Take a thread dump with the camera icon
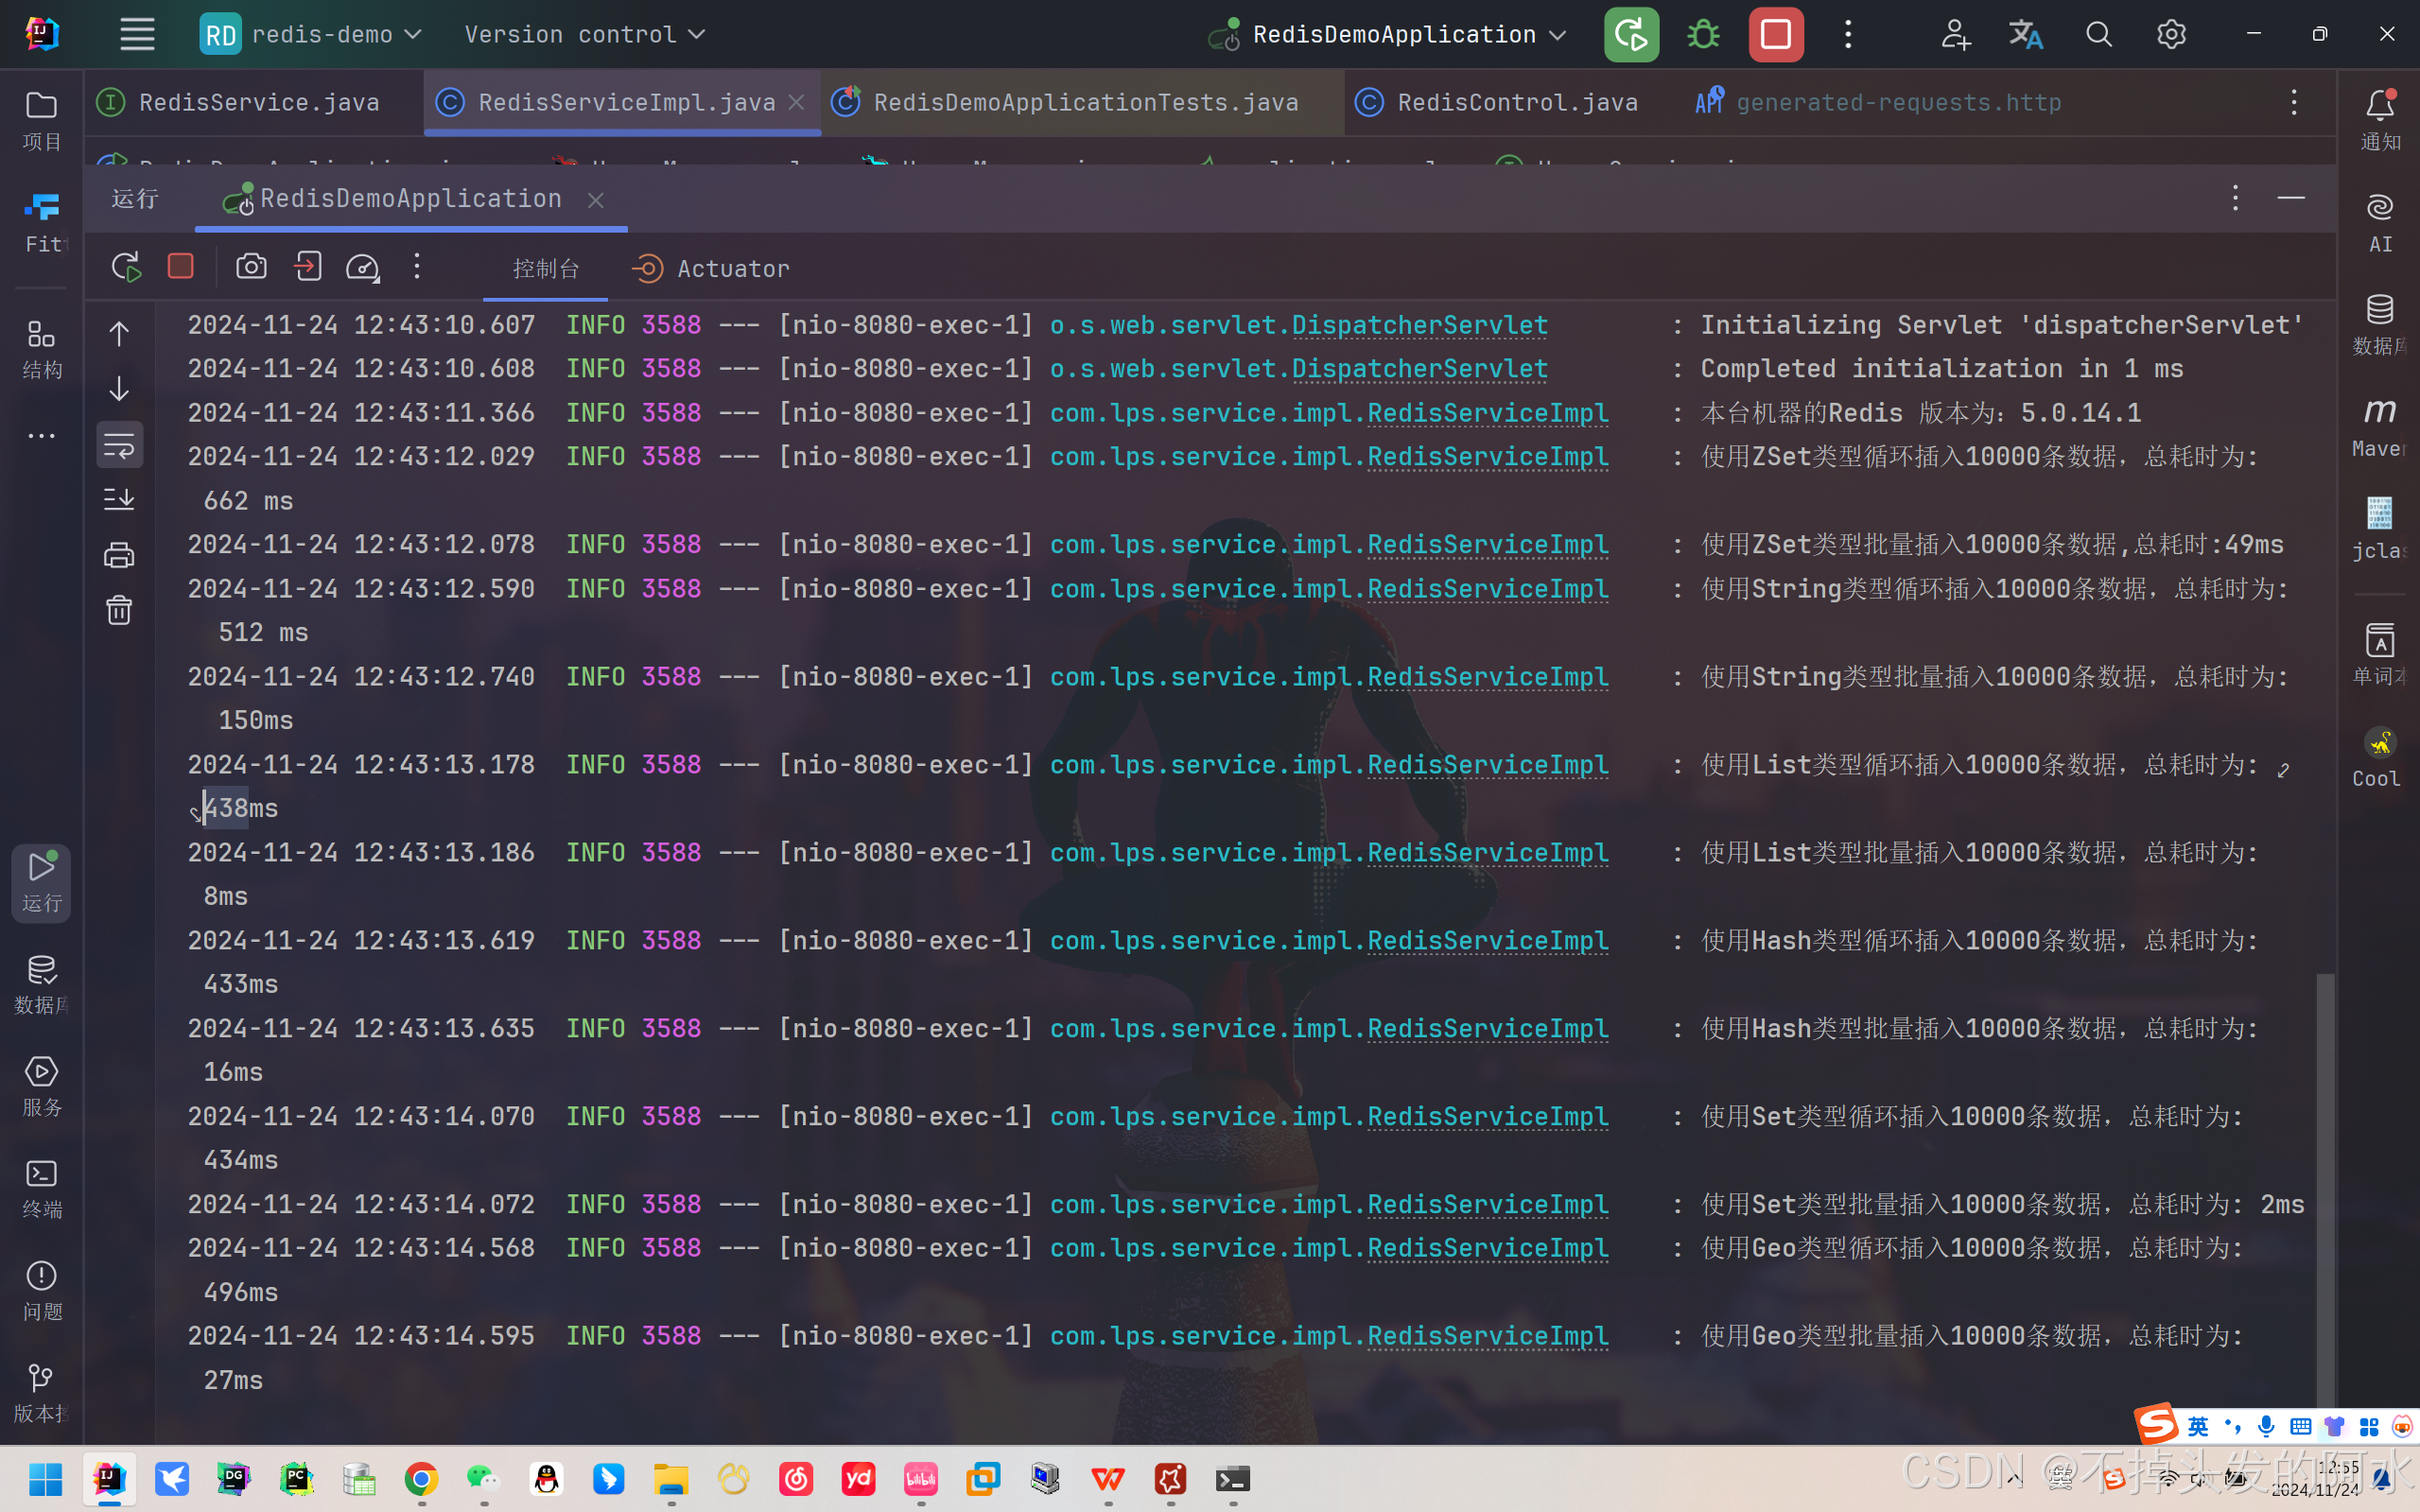2420x1512 pixels. click(x=251, y=266)
